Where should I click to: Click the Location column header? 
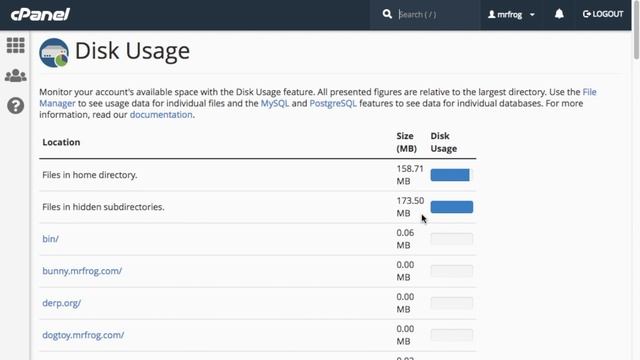61,142
